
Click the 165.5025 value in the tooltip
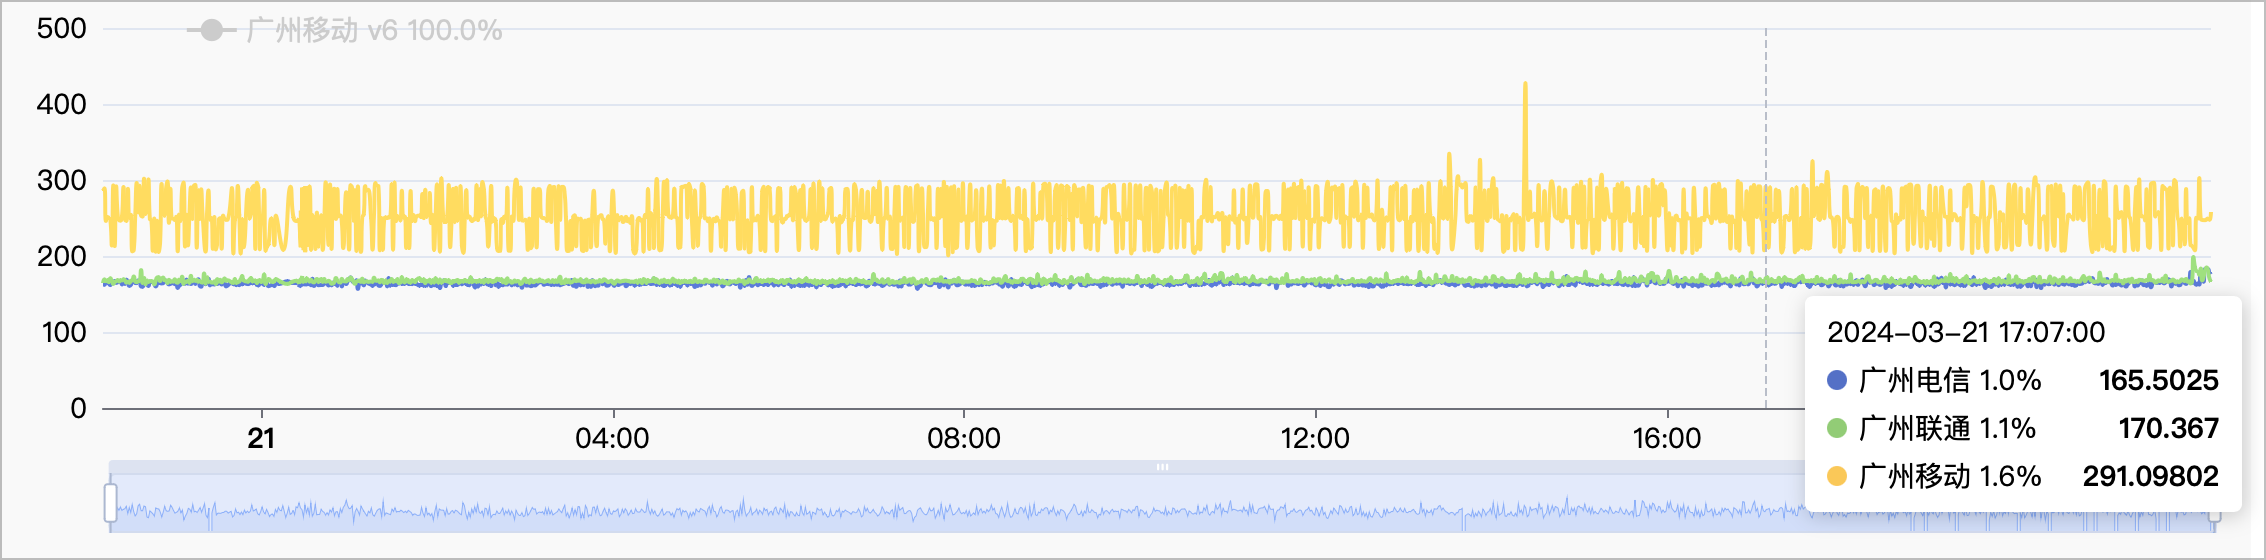coord(2158,380)
